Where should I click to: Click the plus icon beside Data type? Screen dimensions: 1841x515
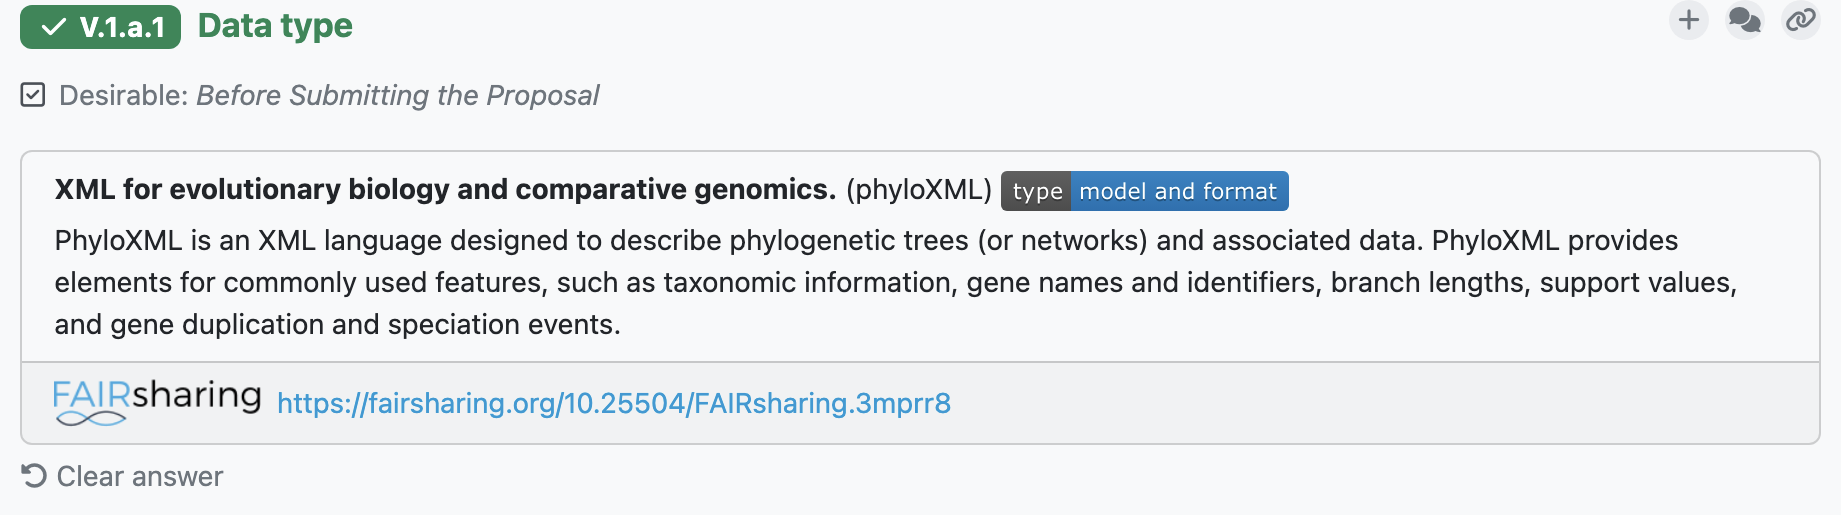tap(1689, 20)
